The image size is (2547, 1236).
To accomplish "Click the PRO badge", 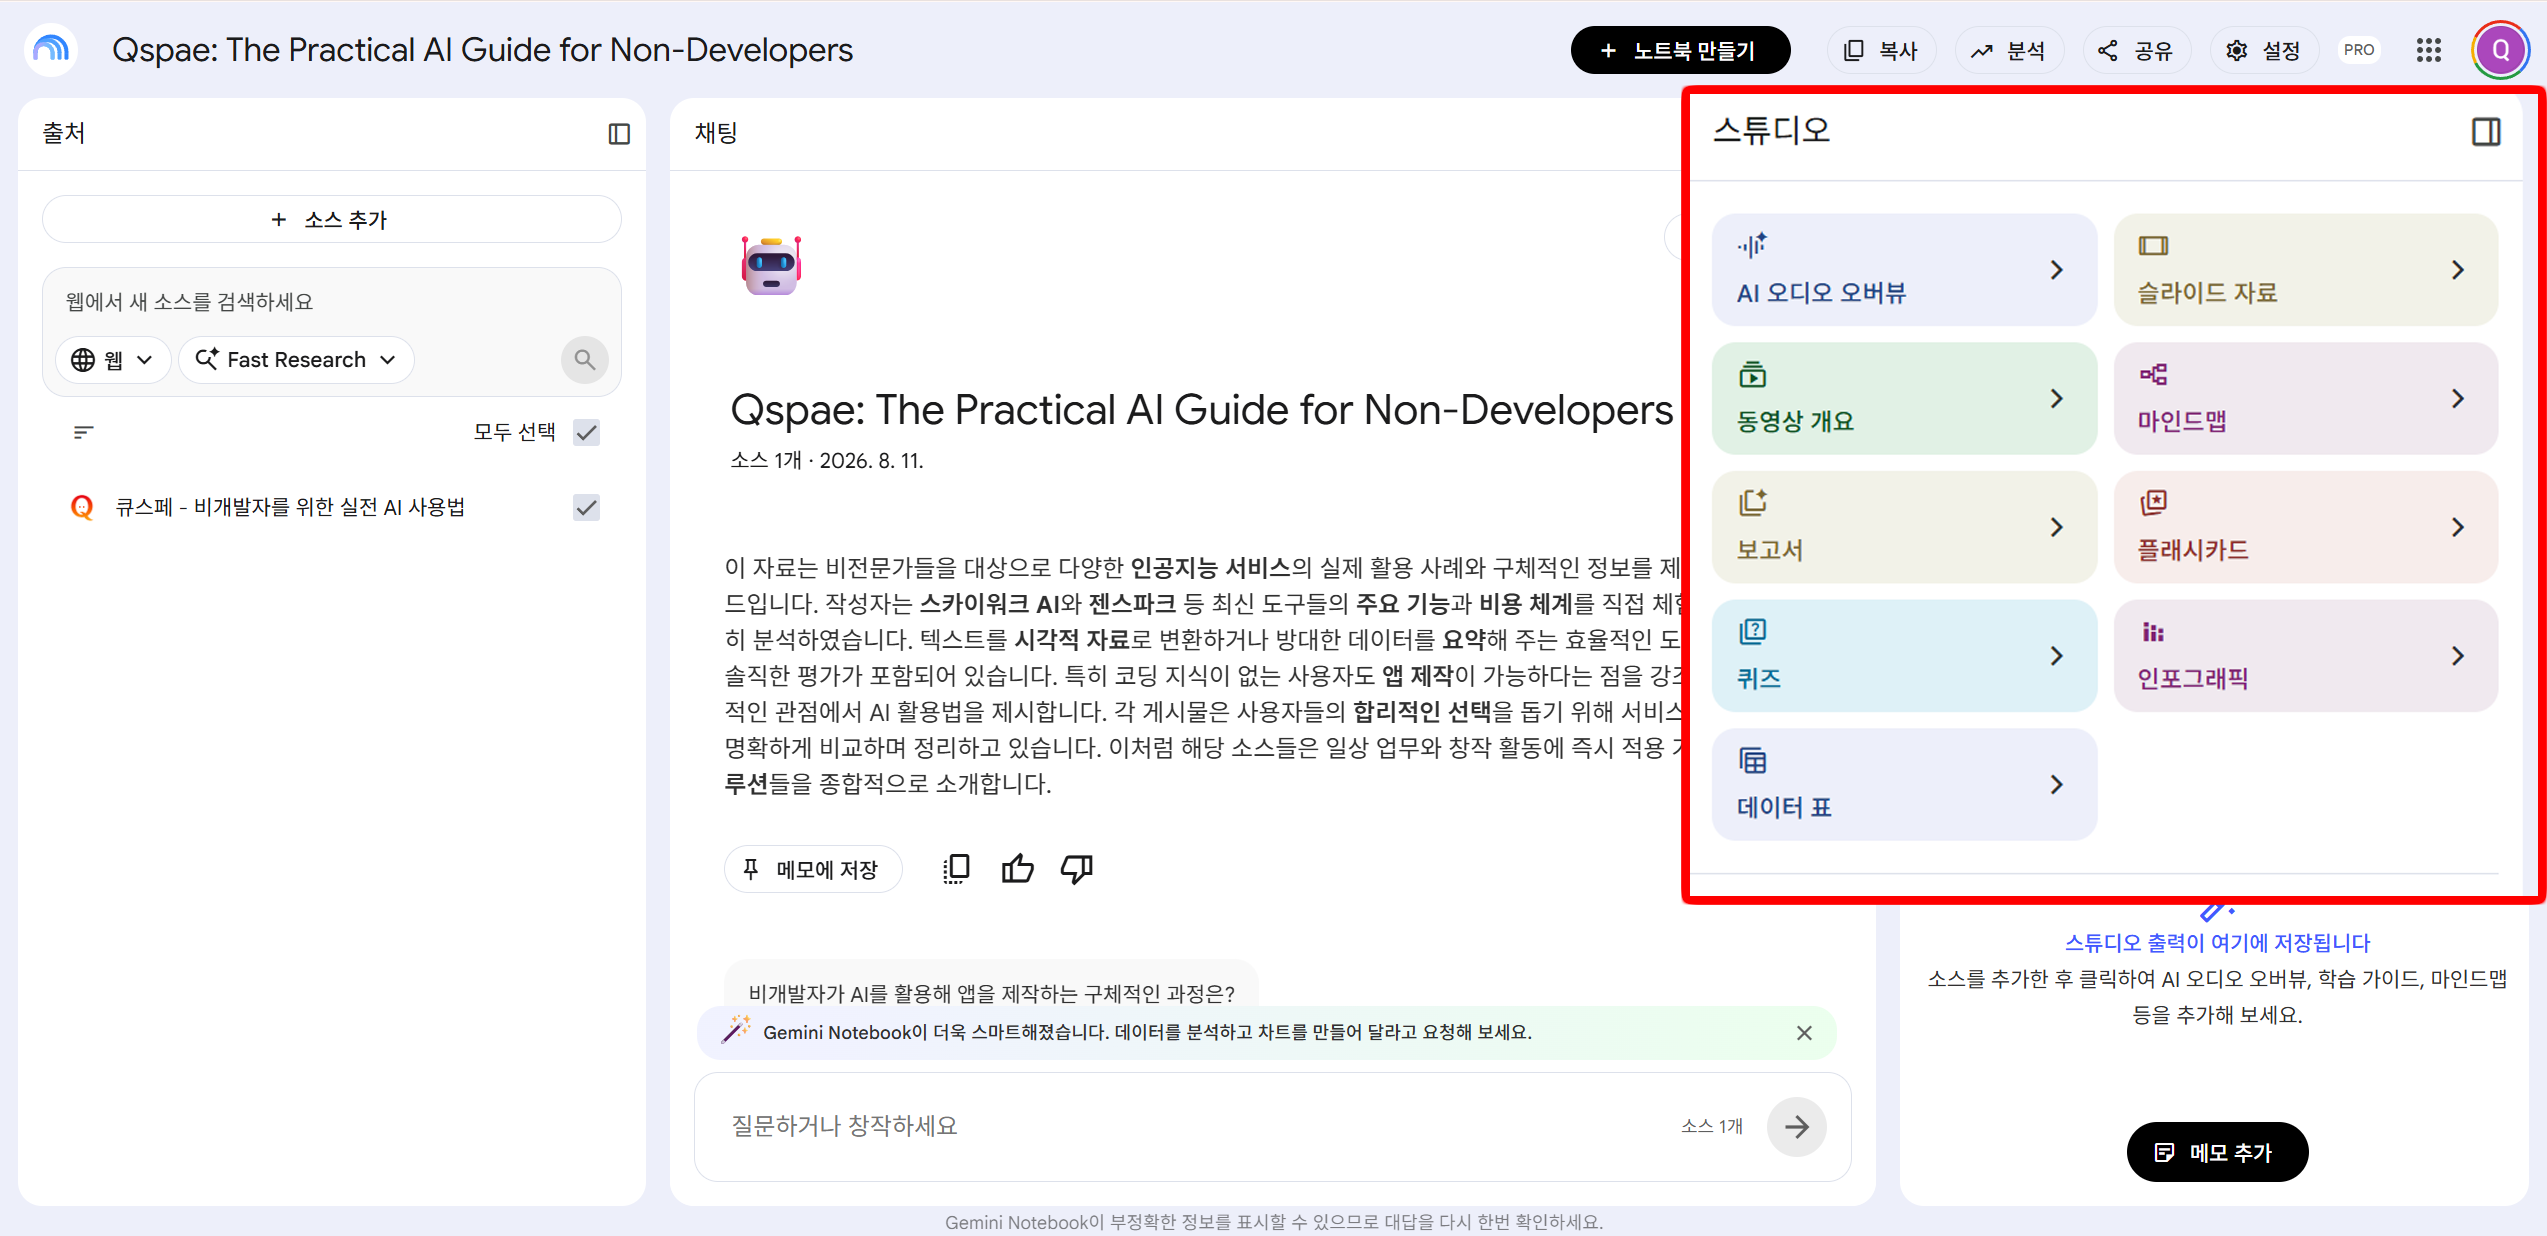I will (2358, 50).
